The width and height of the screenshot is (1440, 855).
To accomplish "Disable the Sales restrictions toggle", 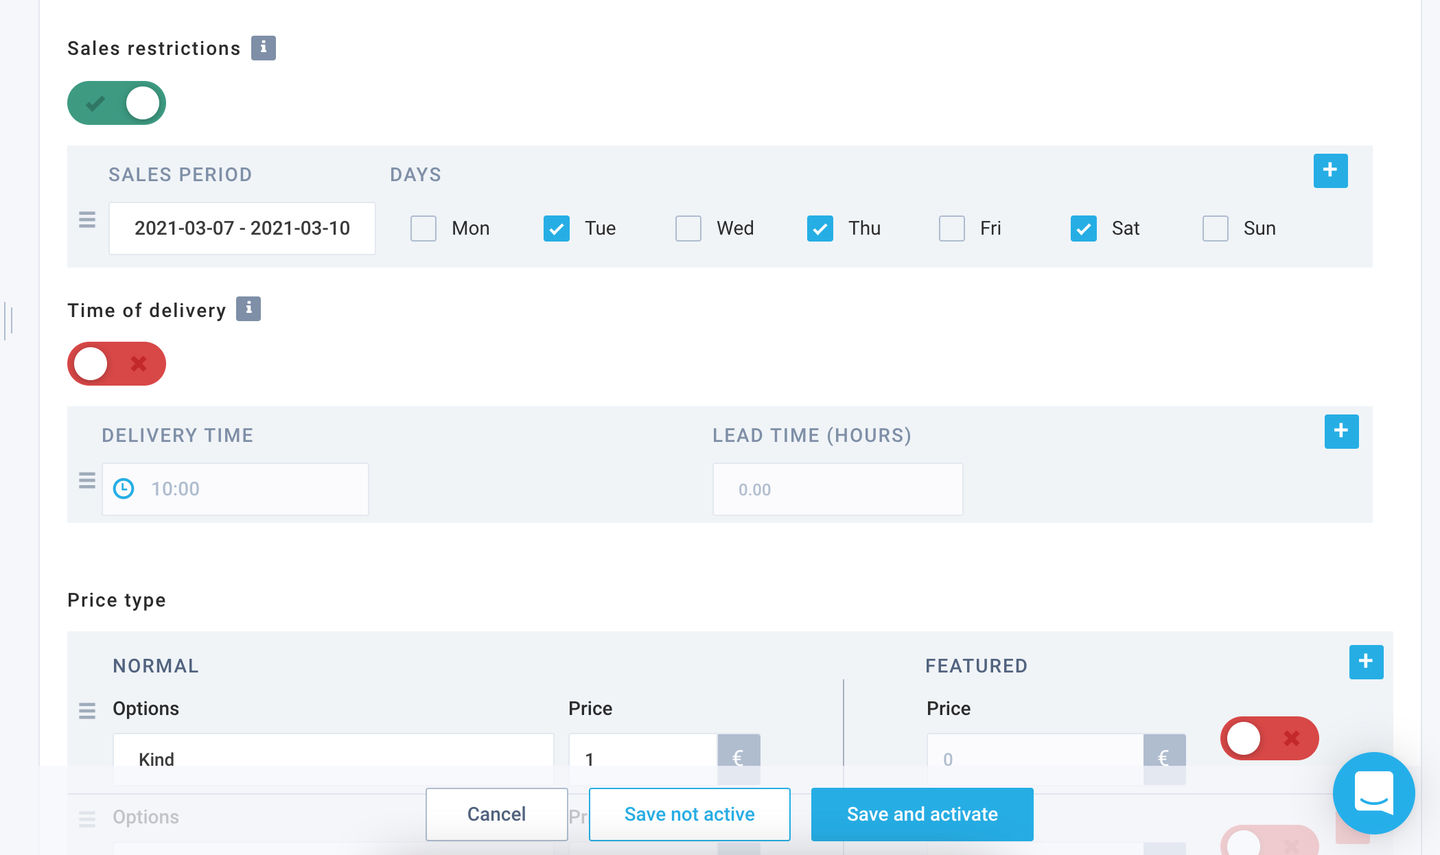I will pyautogui.click(x=116, y=103).
